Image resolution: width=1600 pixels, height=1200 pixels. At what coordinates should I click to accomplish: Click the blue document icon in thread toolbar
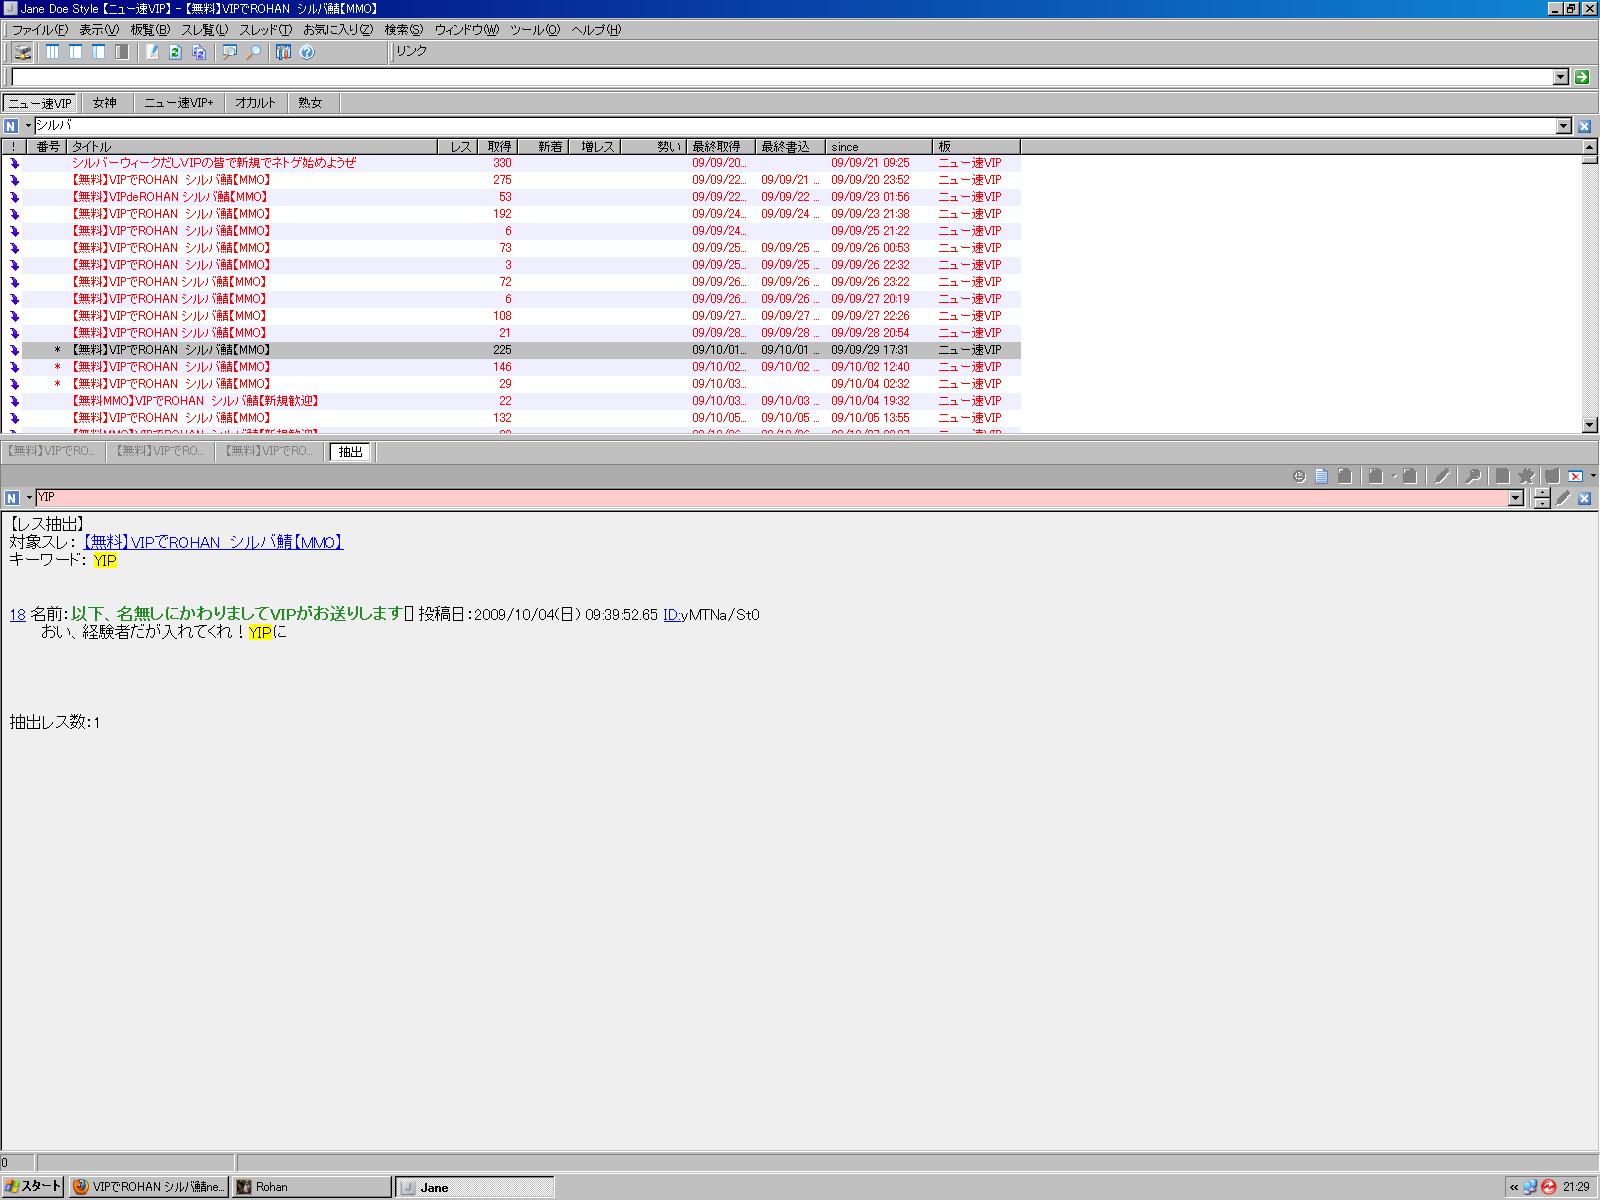tap(1321, 476)
